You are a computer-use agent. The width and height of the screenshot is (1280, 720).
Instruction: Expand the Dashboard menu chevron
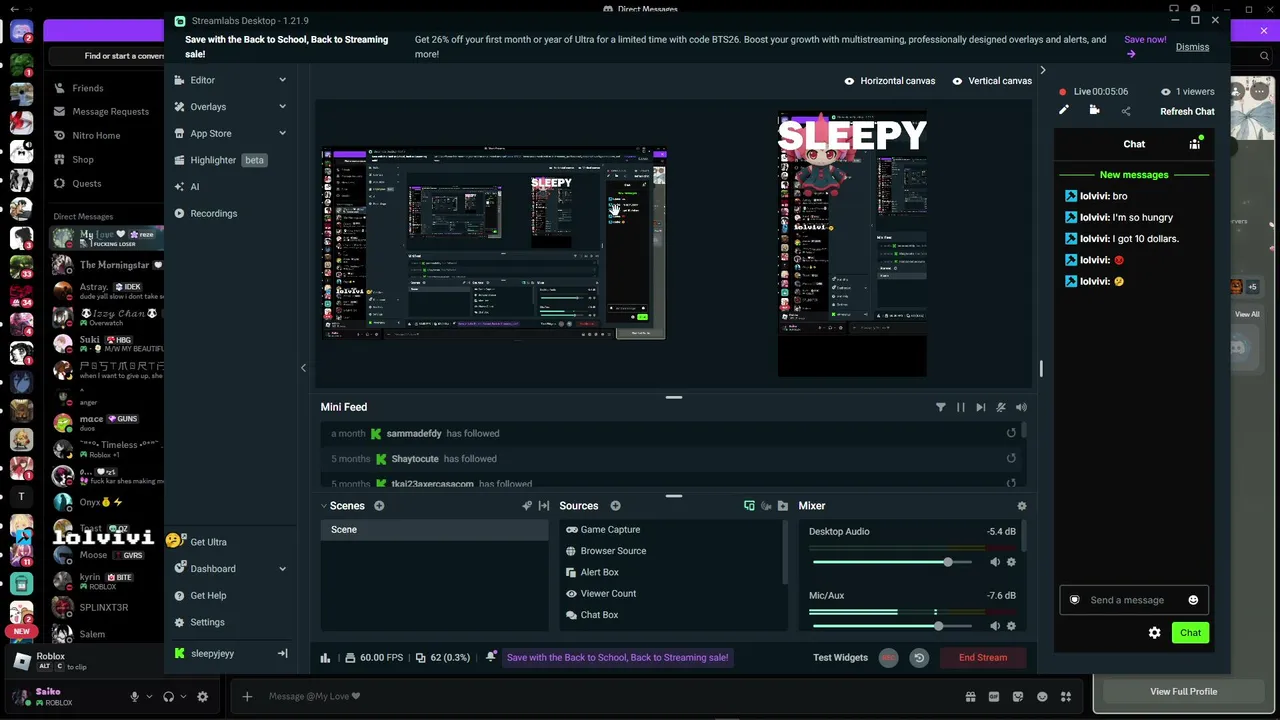click(282, 569)
